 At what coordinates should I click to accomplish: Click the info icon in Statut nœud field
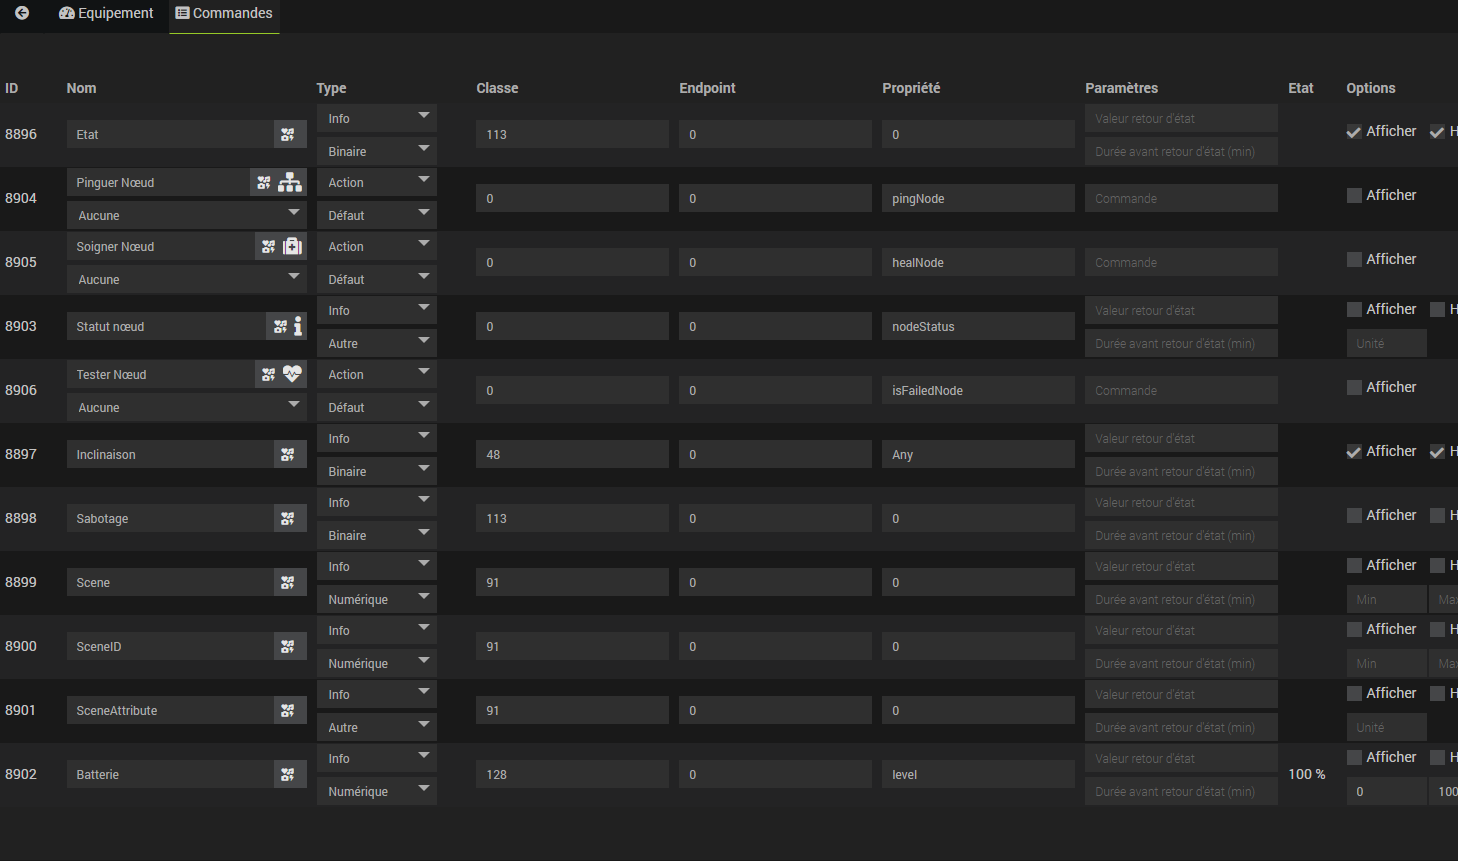pyautogui.click(x=298, y=327)
